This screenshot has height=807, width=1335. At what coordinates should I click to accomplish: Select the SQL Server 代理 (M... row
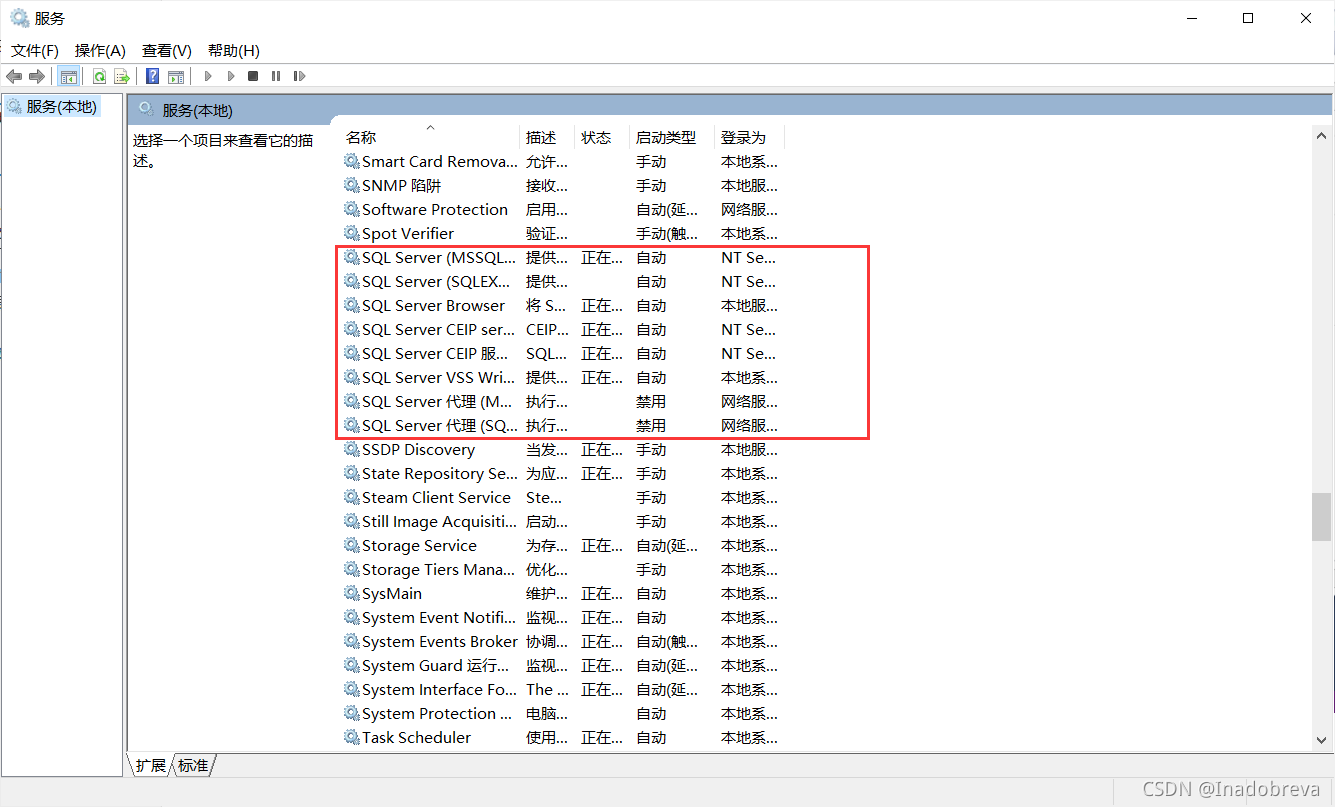click(x=561, y=401)
